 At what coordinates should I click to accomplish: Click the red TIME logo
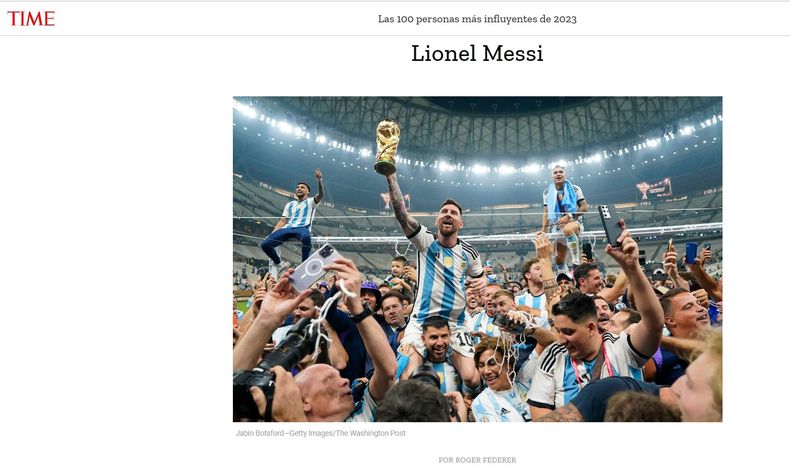pos(31,19)
